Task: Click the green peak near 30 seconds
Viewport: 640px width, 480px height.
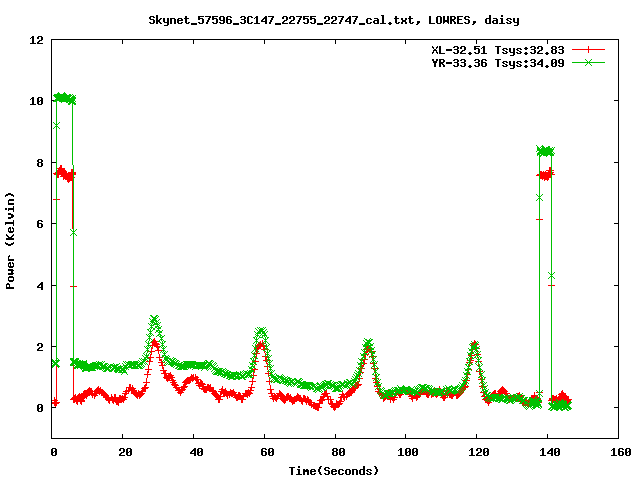Action: tap(155, 319)
